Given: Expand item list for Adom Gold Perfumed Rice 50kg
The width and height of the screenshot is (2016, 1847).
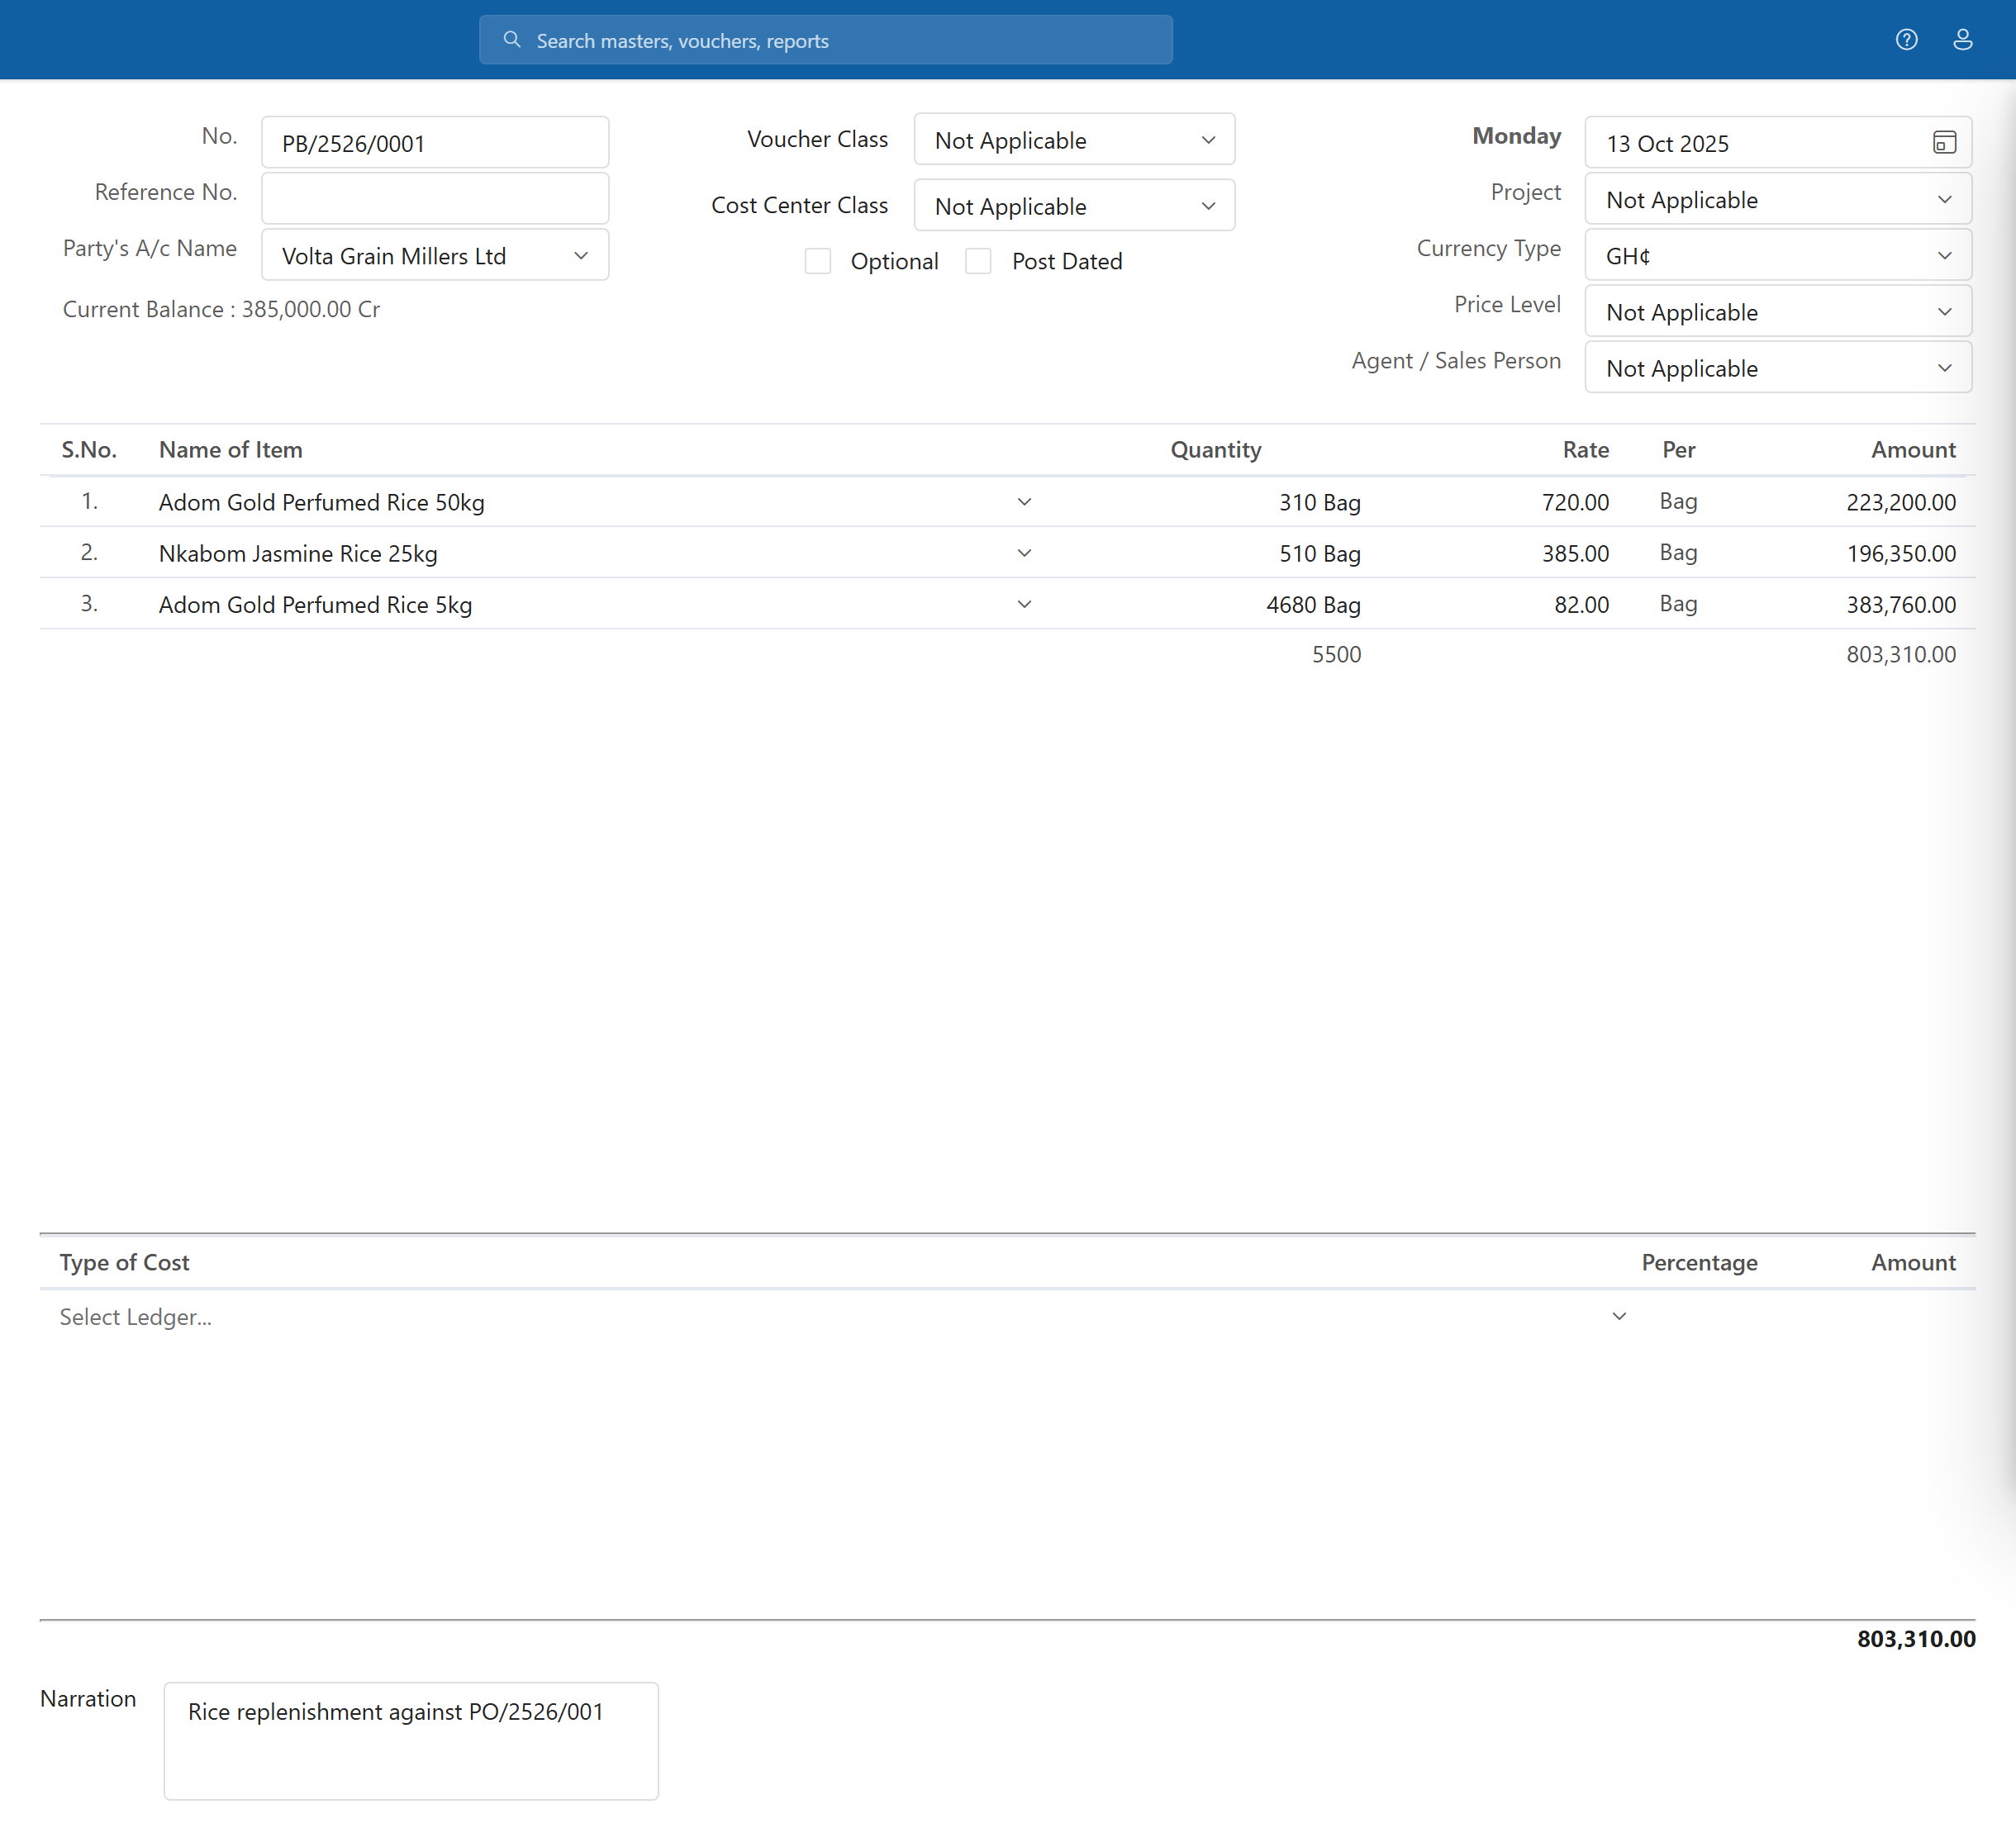Looking at the screenshot, I should (1024, 502).
